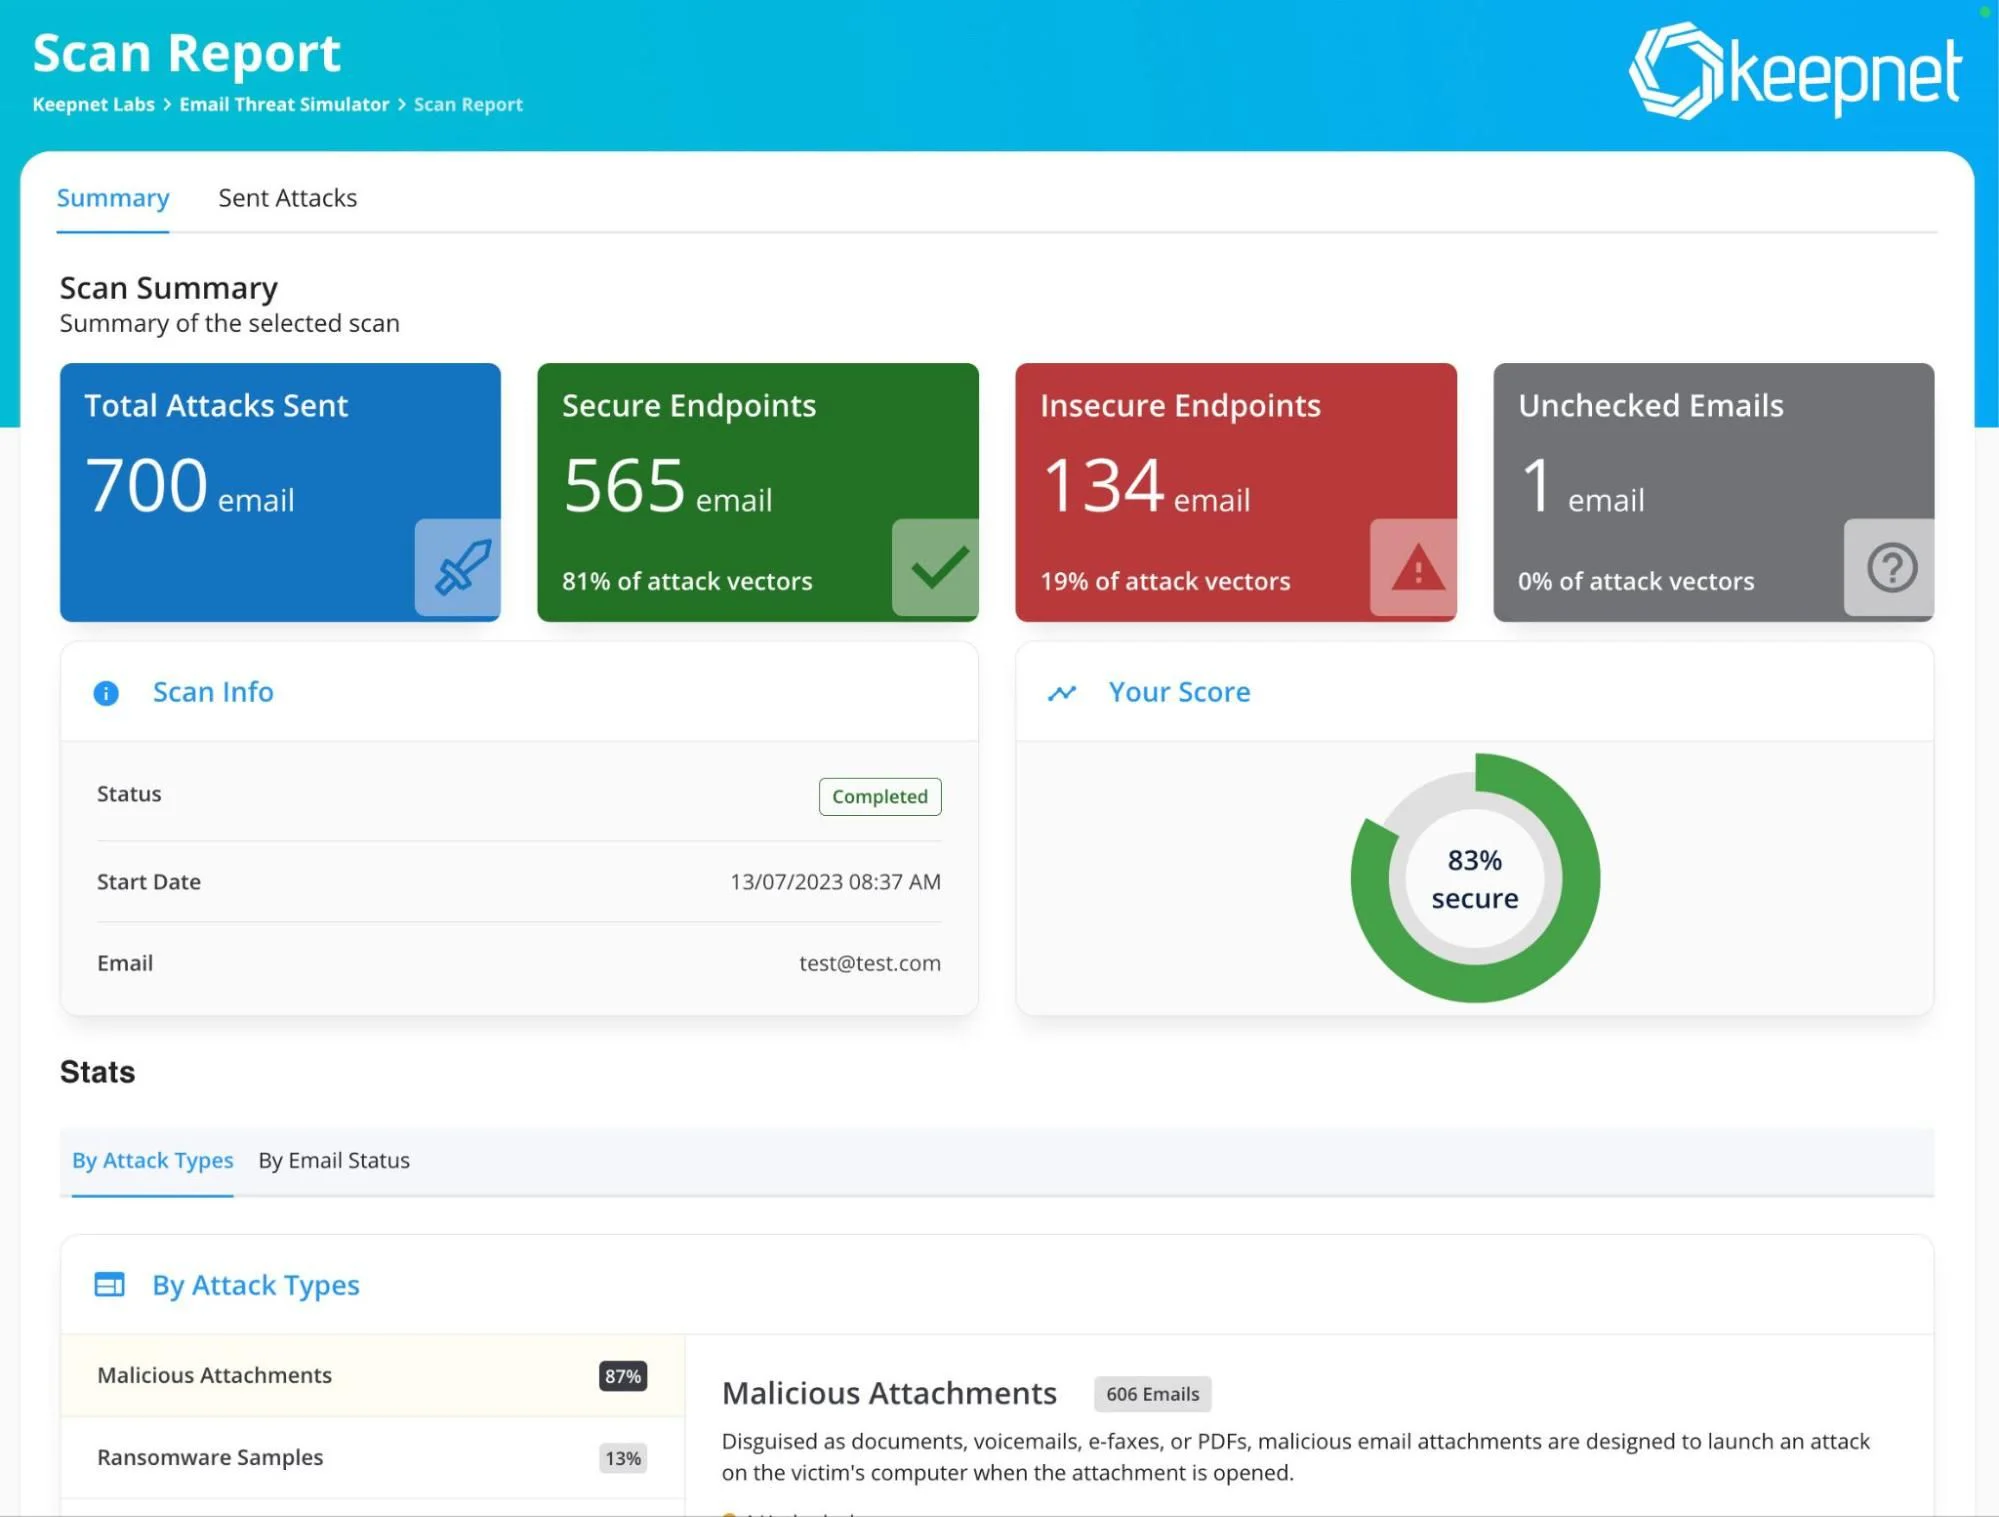Click the panel icon beside By Attack Types heading

click(112, 1285)
